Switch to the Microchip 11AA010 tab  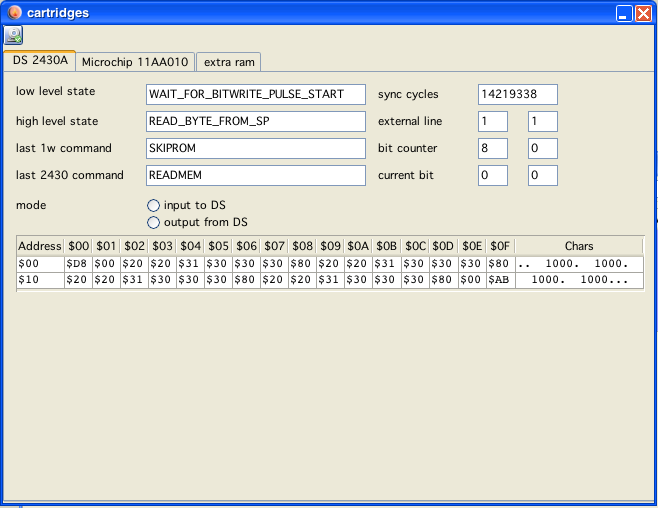coord(134,62)
